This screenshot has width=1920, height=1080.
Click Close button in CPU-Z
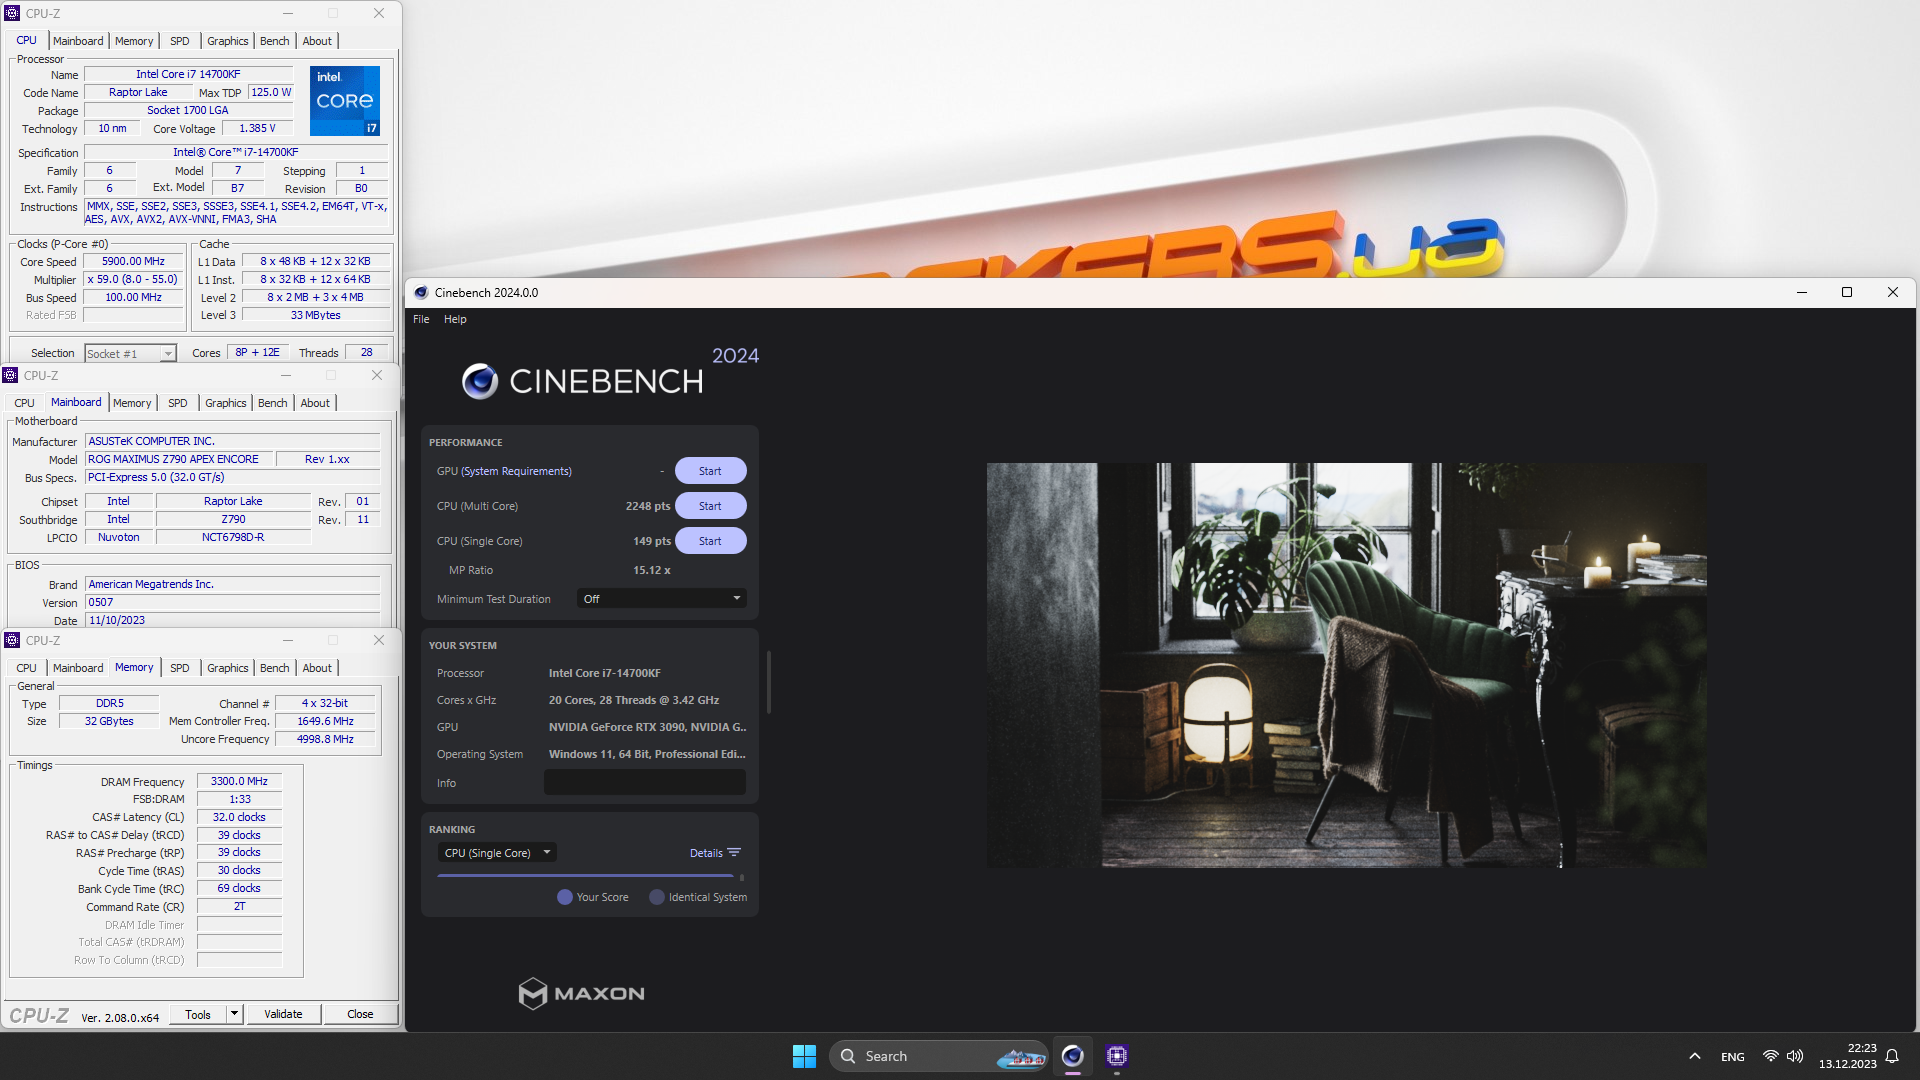tap(360, 1014)
